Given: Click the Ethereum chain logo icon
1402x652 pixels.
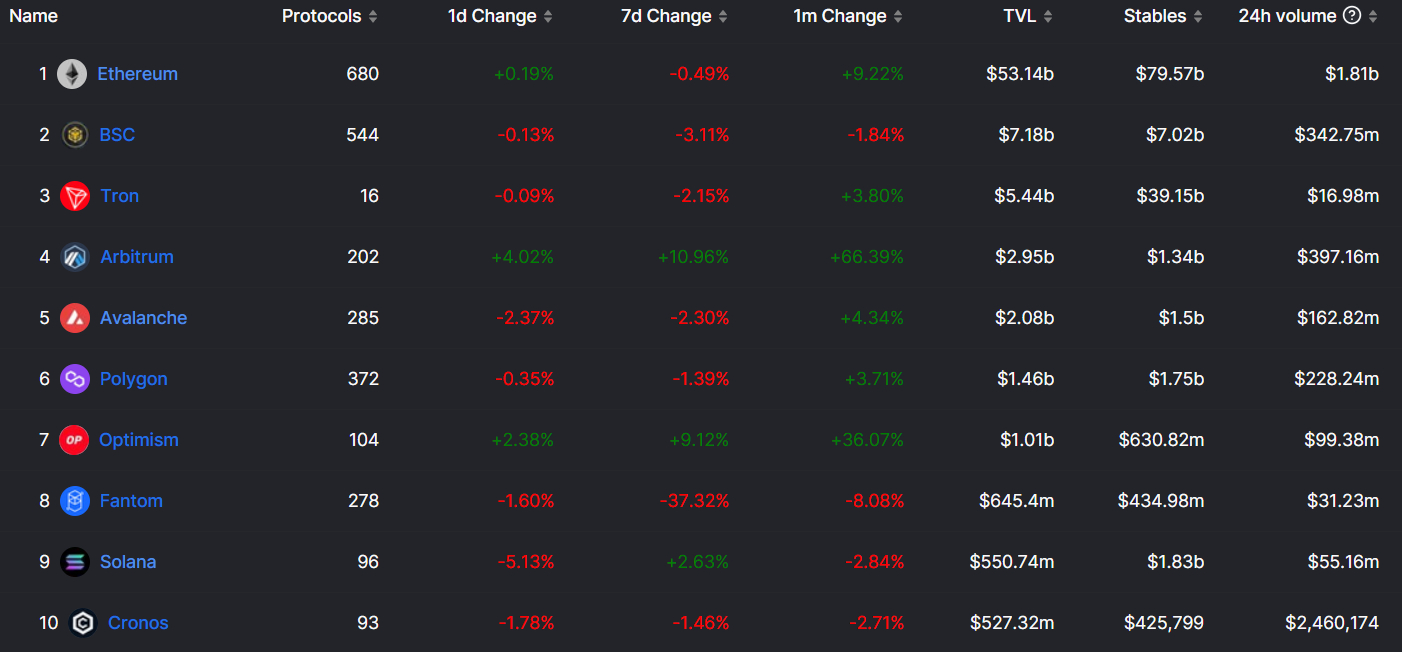Looking at the screenshot, I should 72,74.
